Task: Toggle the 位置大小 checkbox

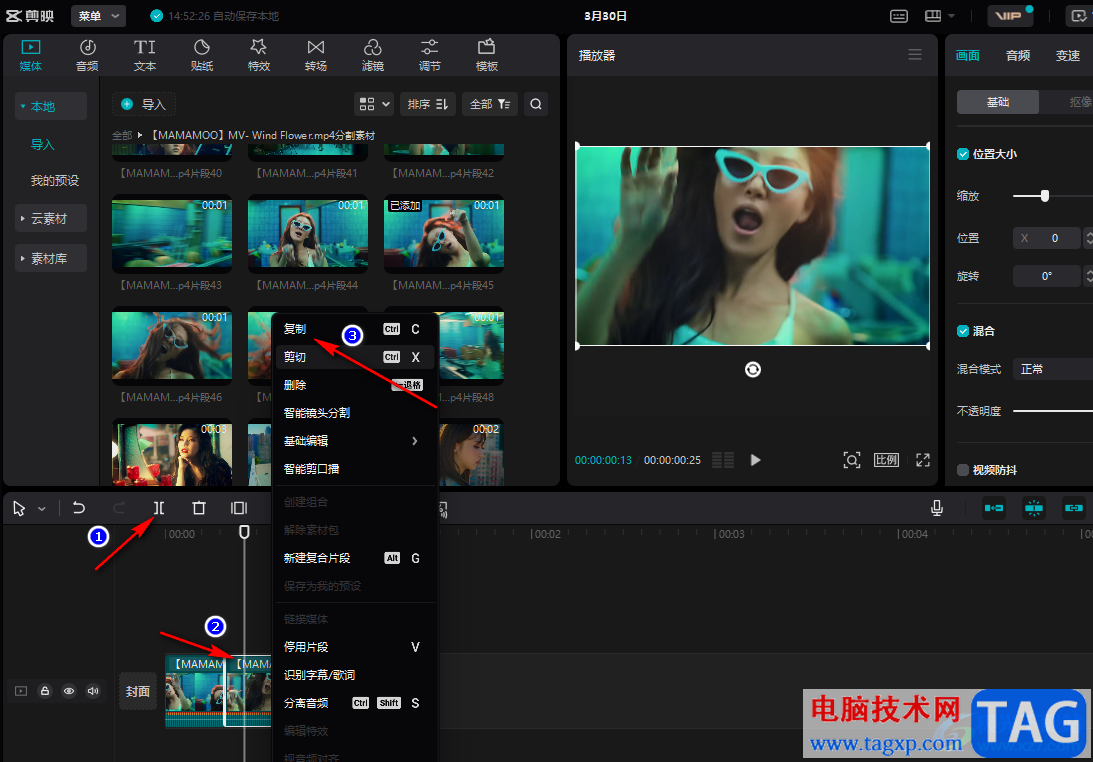Action: click(963, 154)
